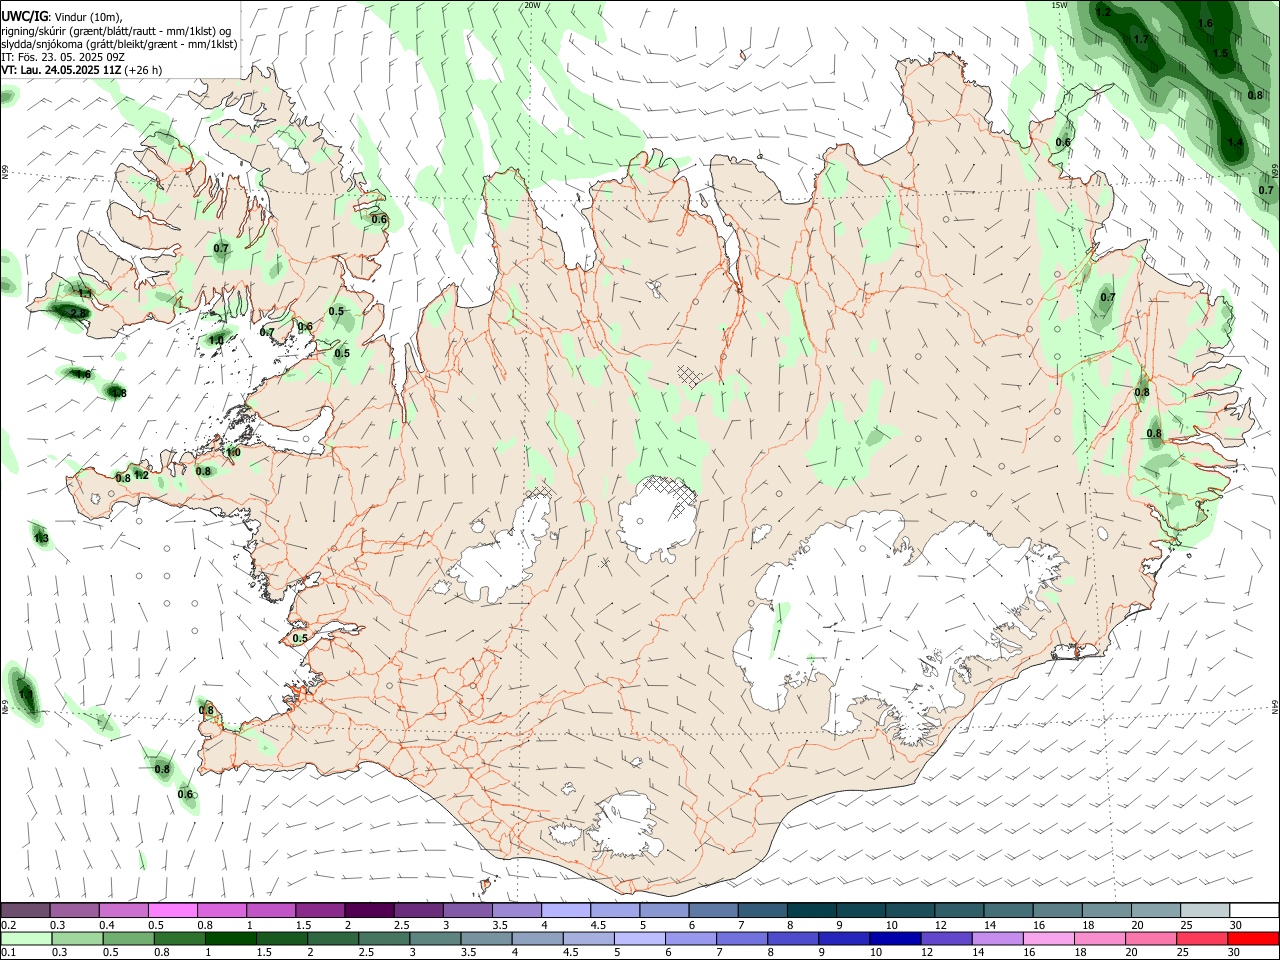
Task: Click the navy blue 10 mm rain swatch
Action: tap(896, 939)
